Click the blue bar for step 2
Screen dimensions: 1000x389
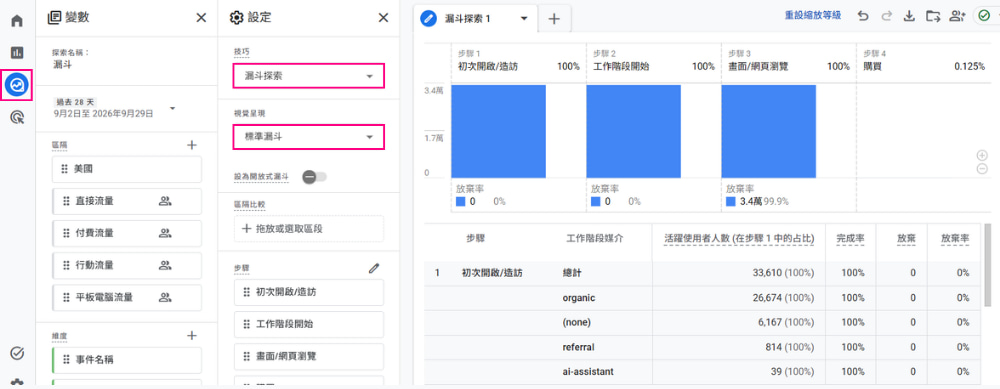(x=633, y=131)
